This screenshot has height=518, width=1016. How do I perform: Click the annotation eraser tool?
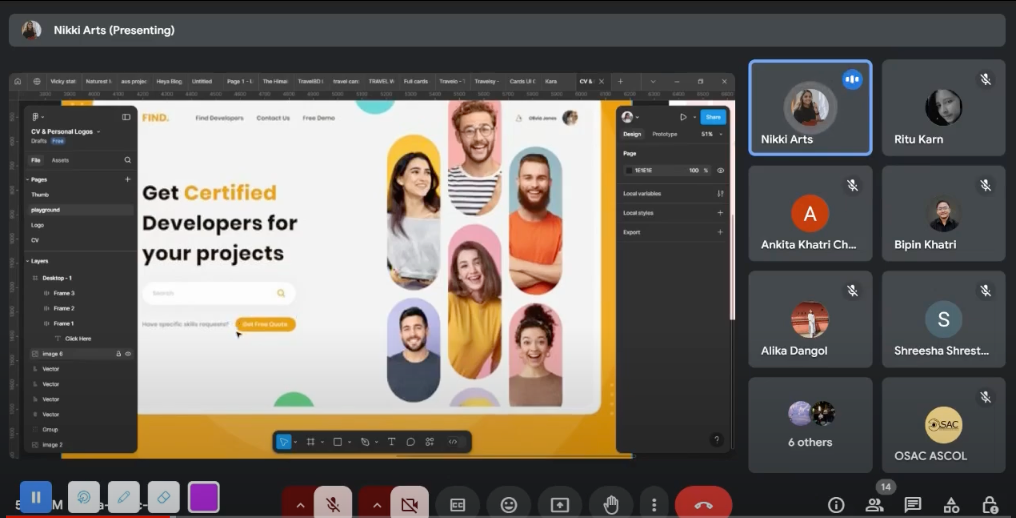click(x=164, y=497)
